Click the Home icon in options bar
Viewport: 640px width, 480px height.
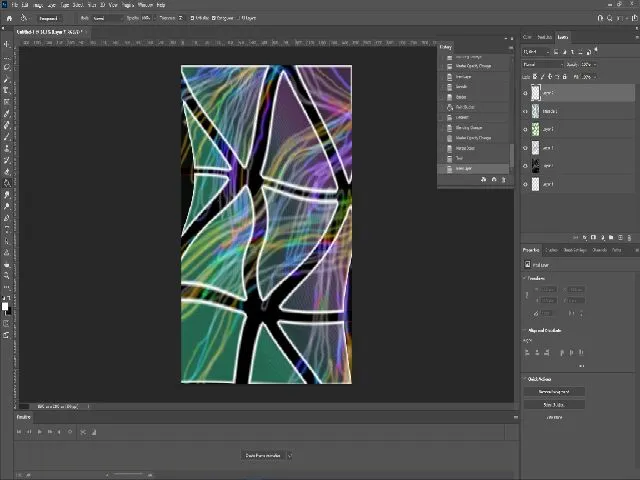click(x=9, y=18)
